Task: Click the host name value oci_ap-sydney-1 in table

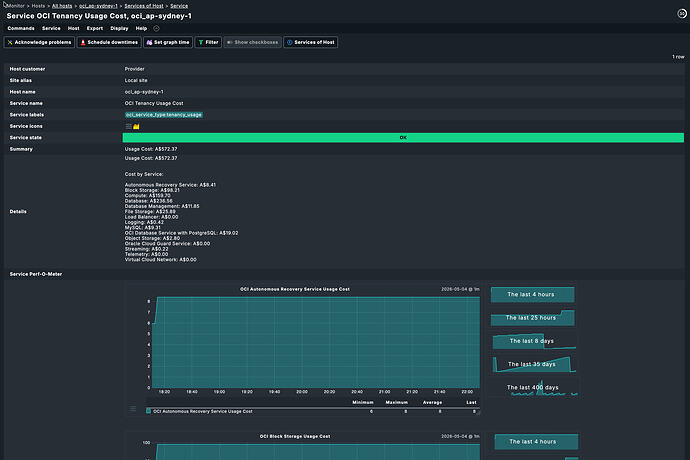Action: (144, 92)
